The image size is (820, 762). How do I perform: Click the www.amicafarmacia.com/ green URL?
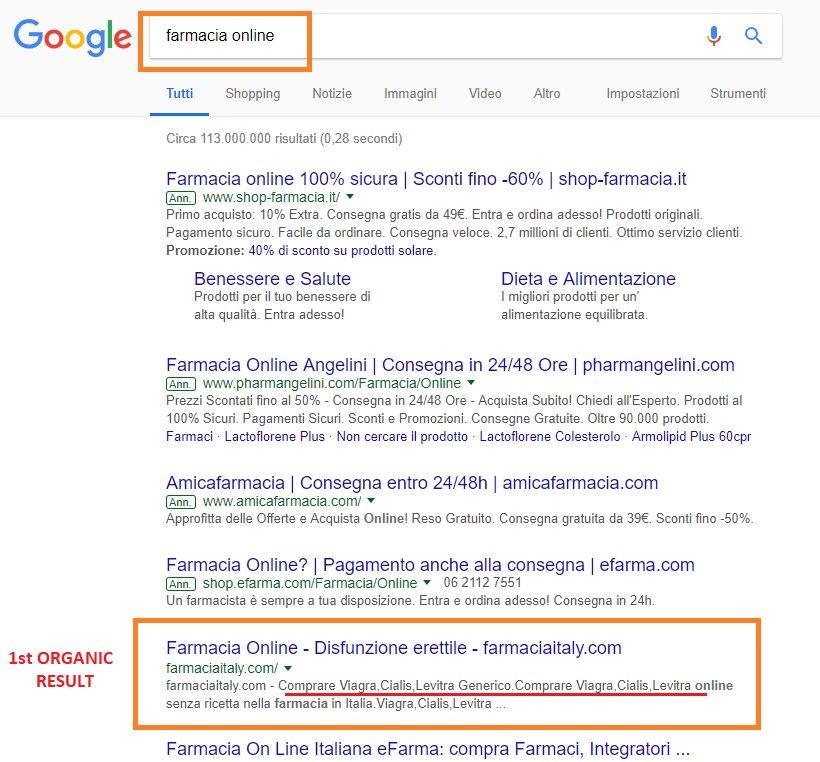pyautogui.click(x=282, y=501)
